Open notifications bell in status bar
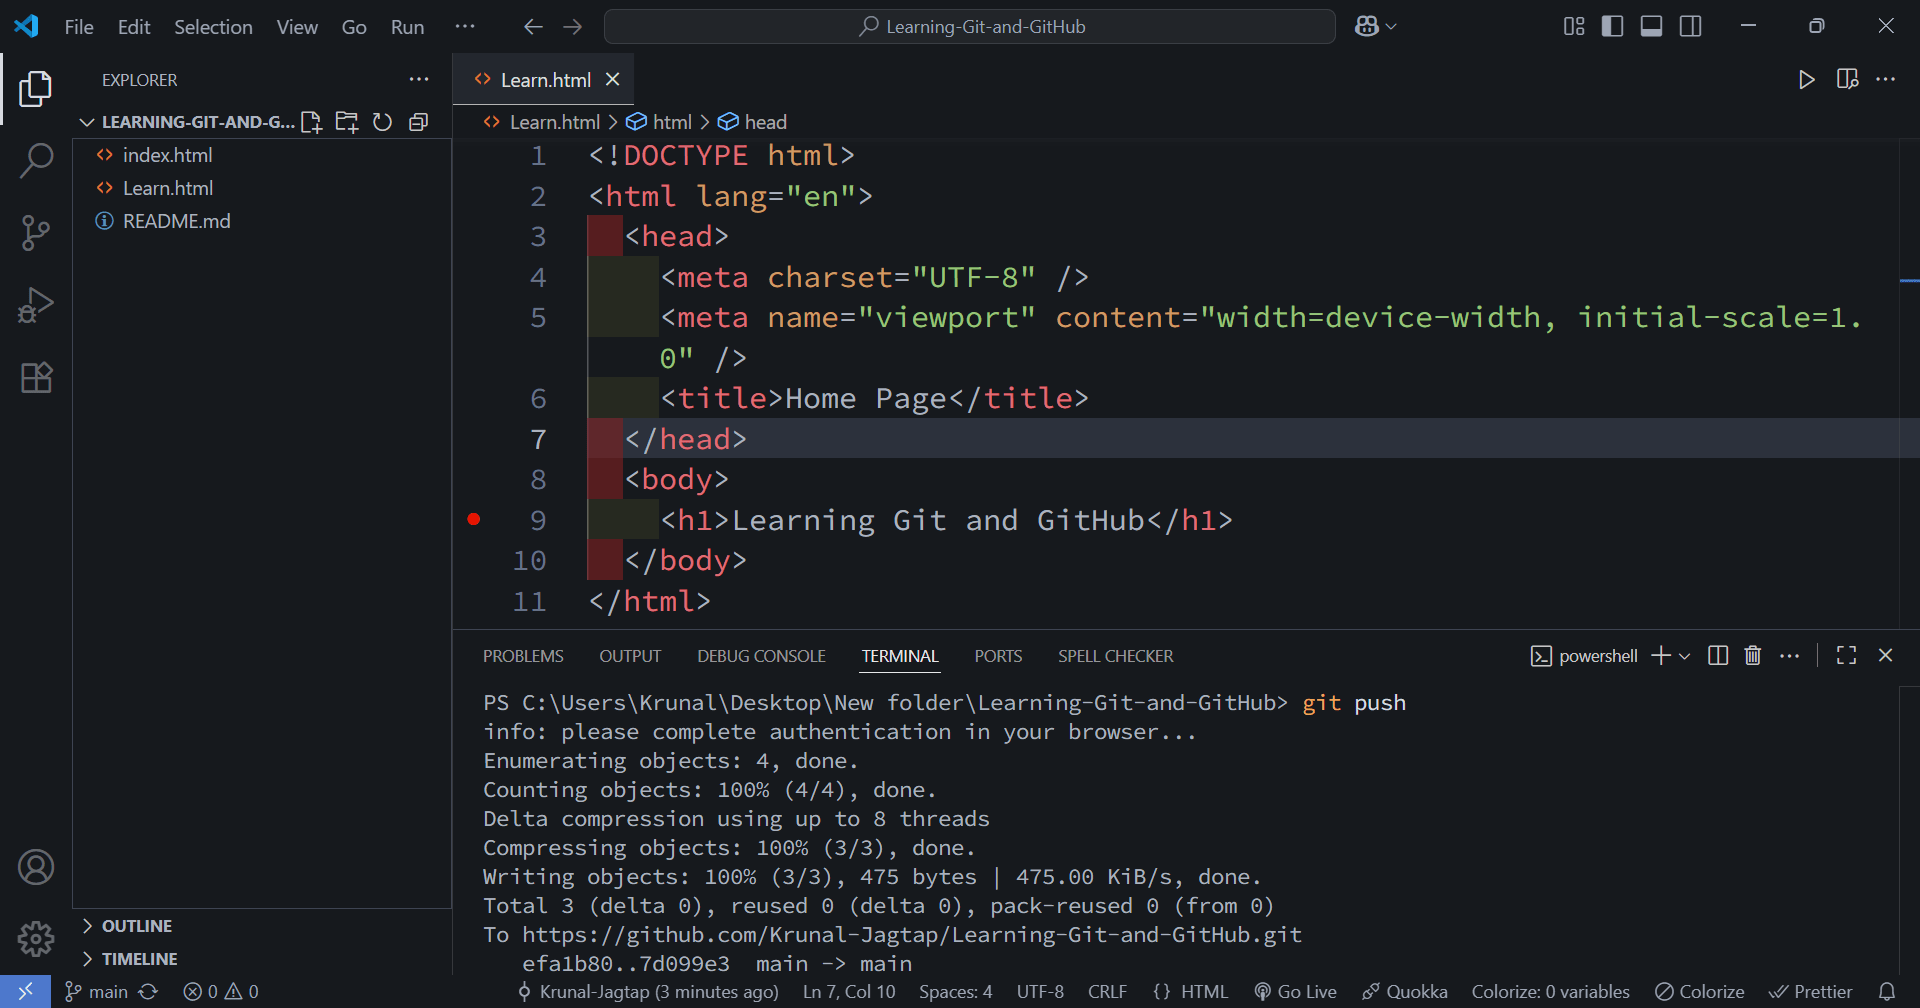The image size is (1920, 1008). [1887, 992]
